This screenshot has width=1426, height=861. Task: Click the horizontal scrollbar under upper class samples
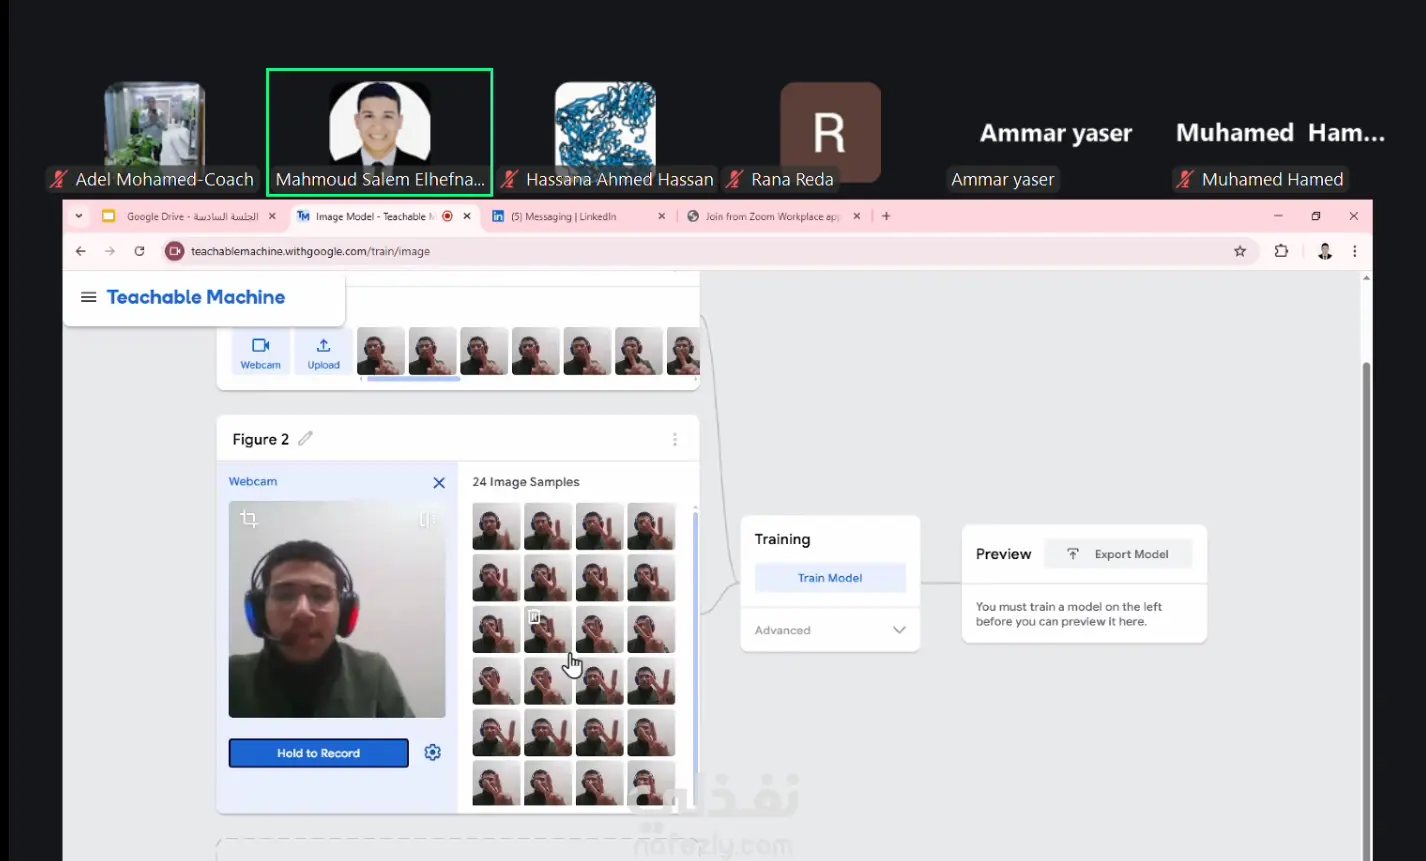pos(414,379)
